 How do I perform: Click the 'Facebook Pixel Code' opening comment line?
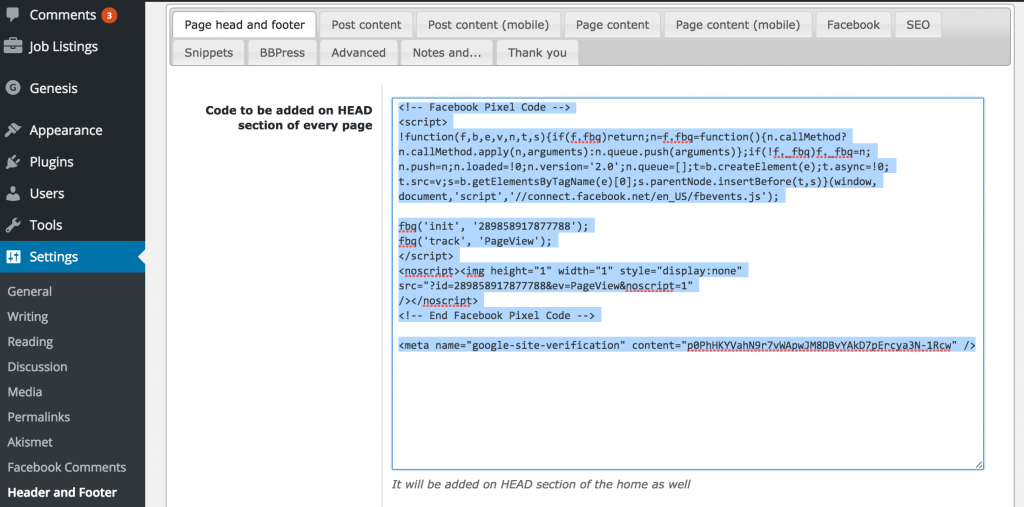484,107
